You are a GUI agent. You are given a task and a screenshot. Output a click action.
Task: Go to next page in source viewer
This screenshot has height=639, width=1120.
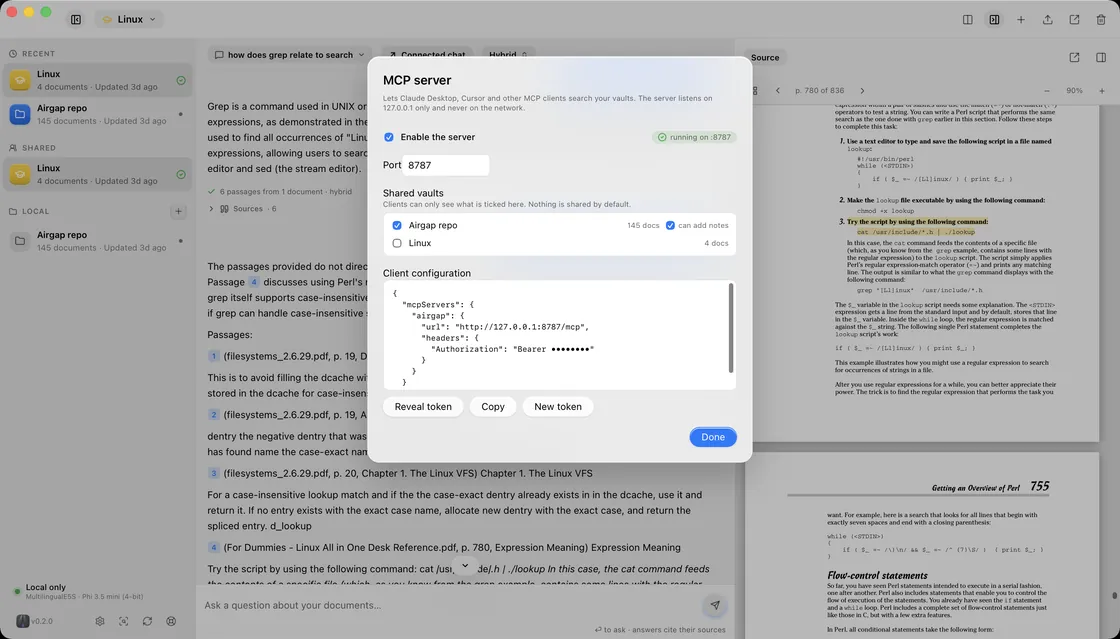(x=862, y=91)
